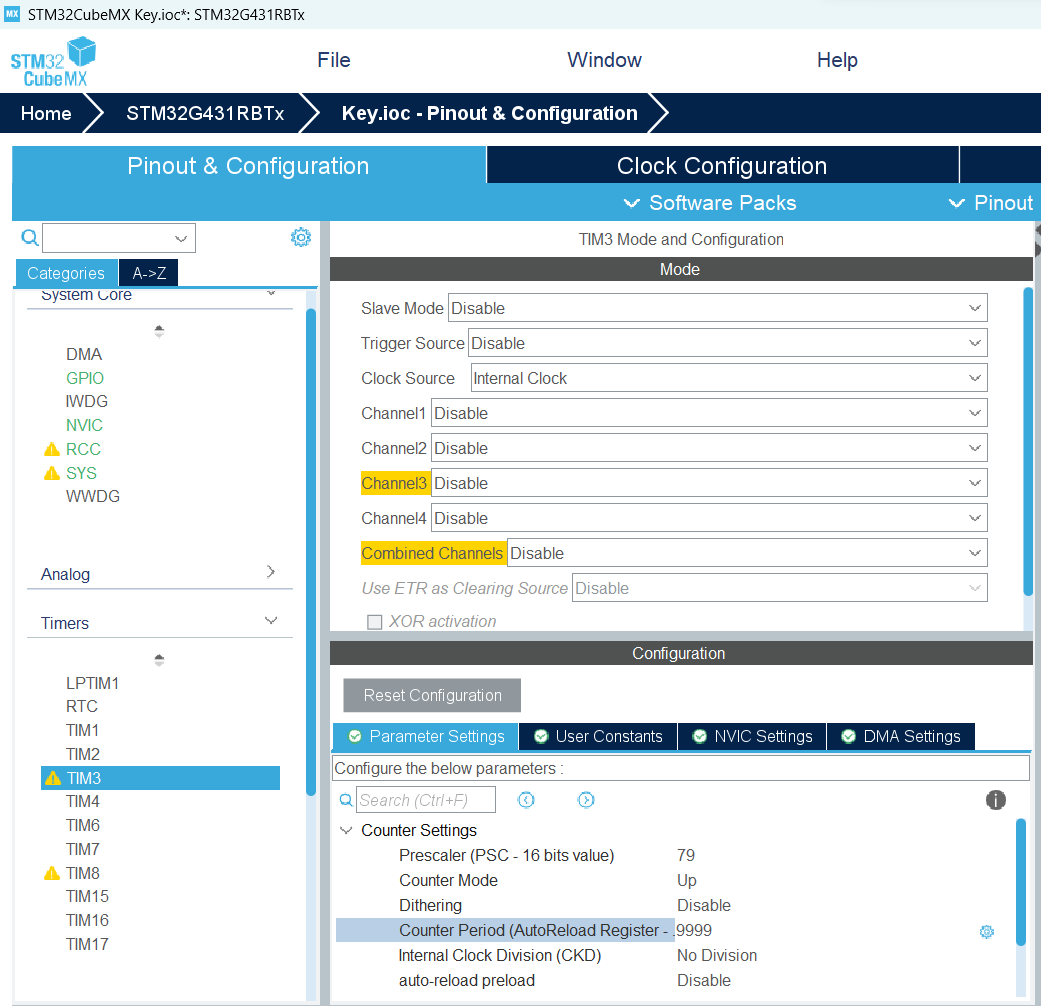Select RTC in the Timers list
Viewport: 1041px width, 1006px height.
82,707
